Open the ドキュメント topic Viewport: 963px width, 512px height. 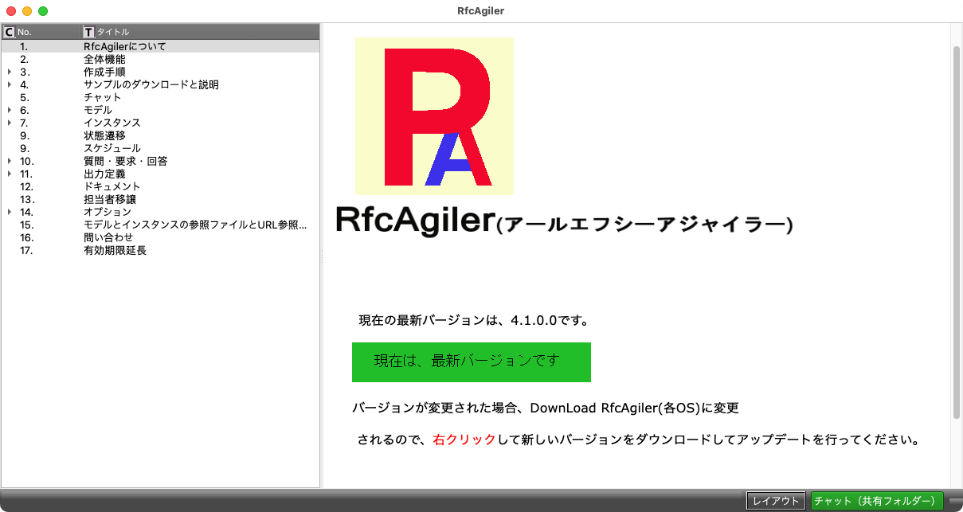(112, 187)
